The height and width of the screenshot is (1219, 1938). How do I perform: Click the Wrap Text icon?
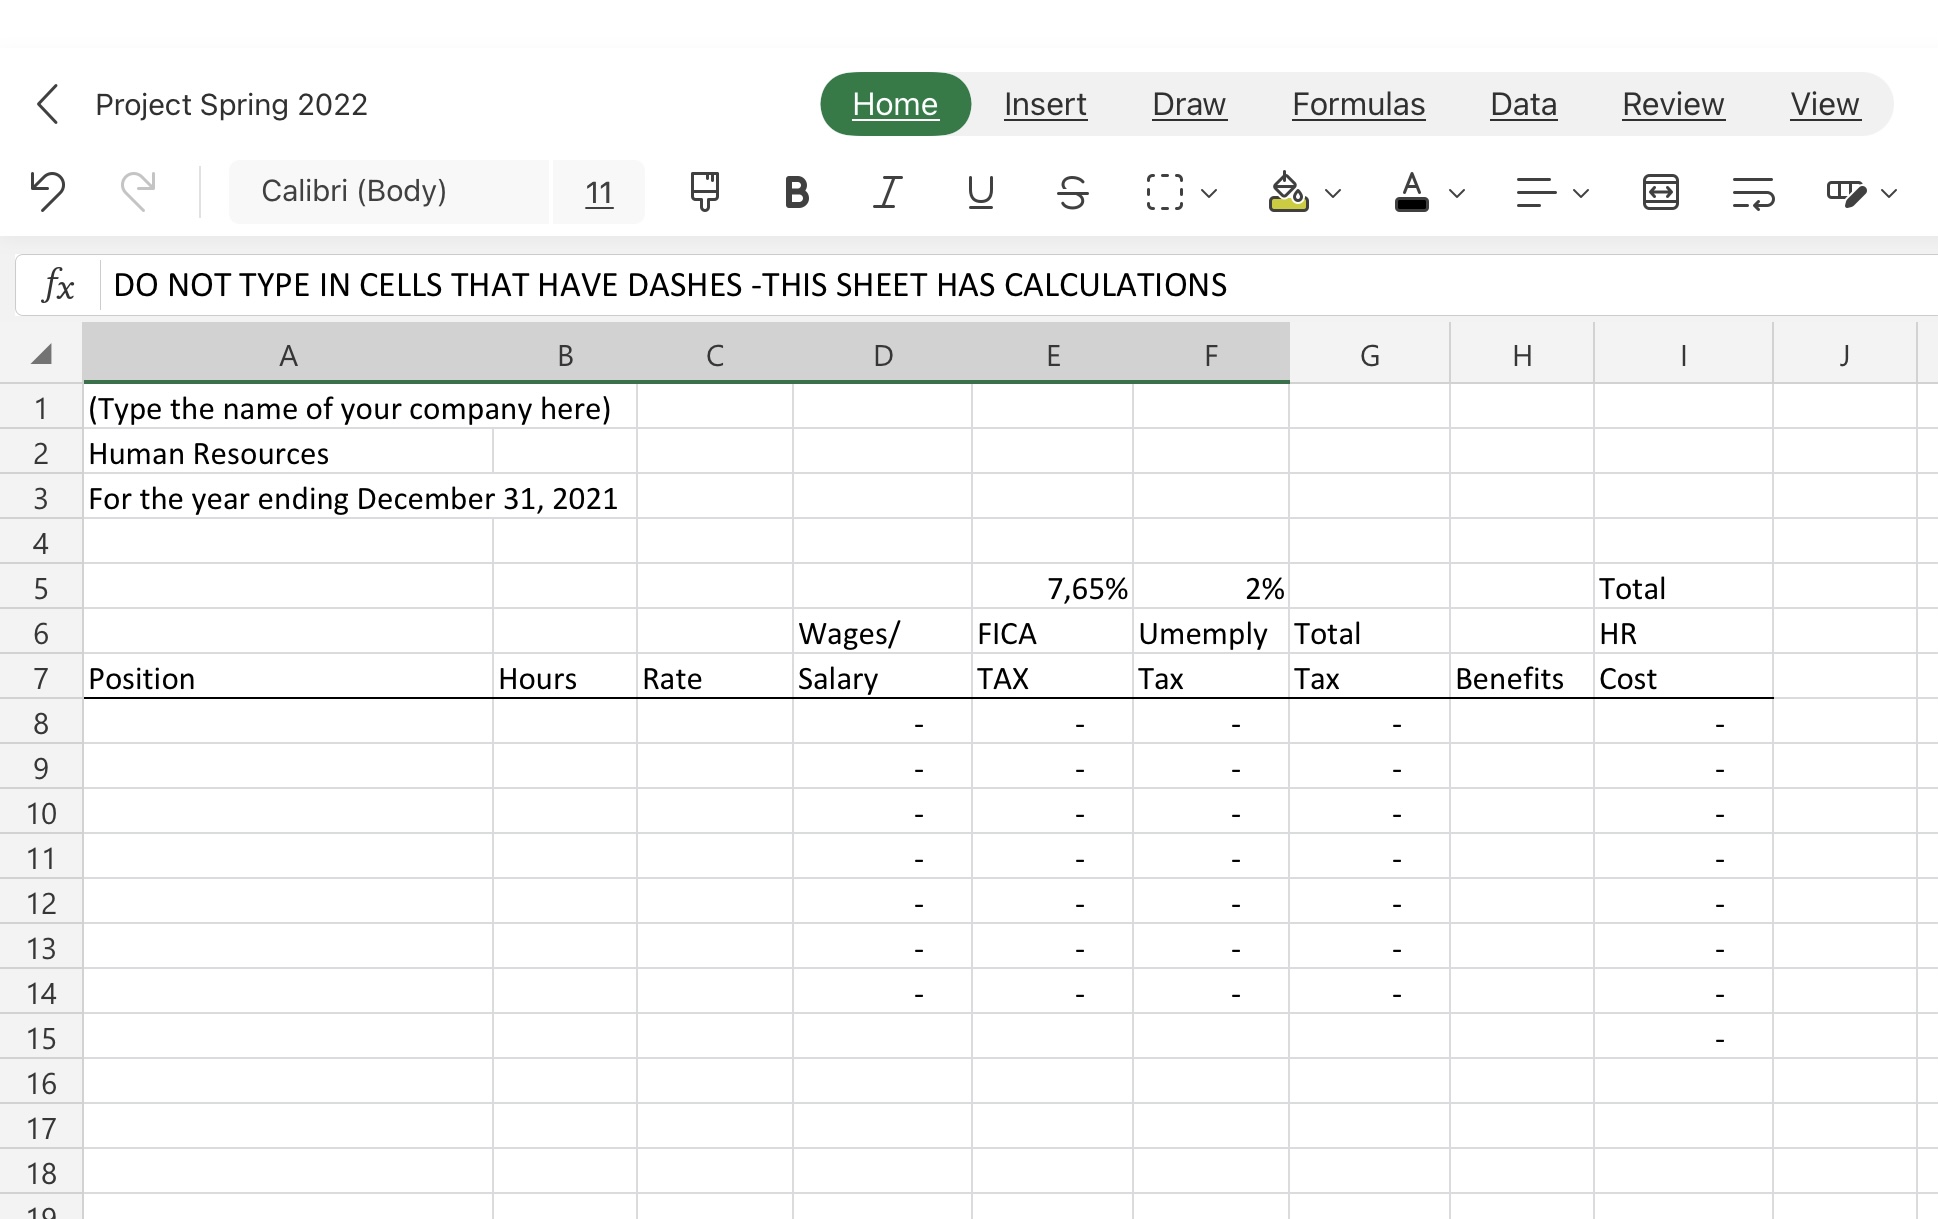(x=1752, y=191)
